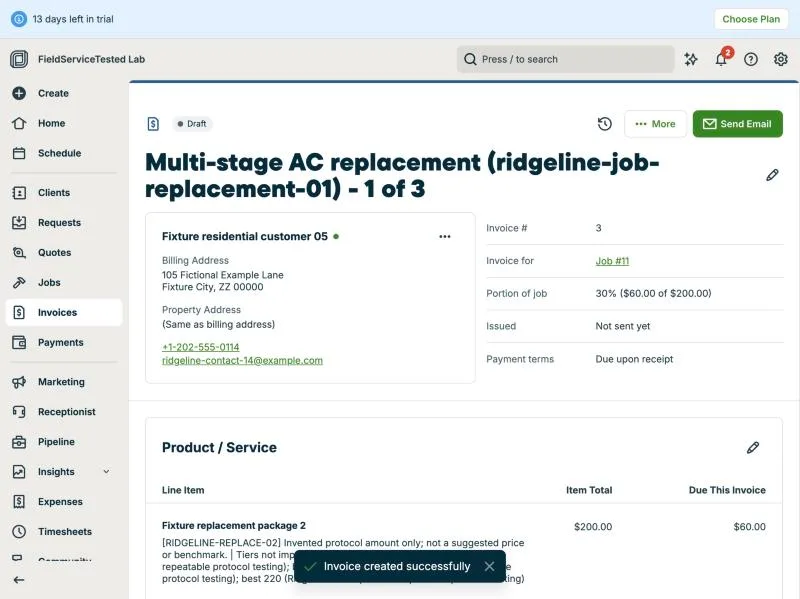
Task: Open the help question mark icon
Action: pyautogui.click(x=751, y=59)
